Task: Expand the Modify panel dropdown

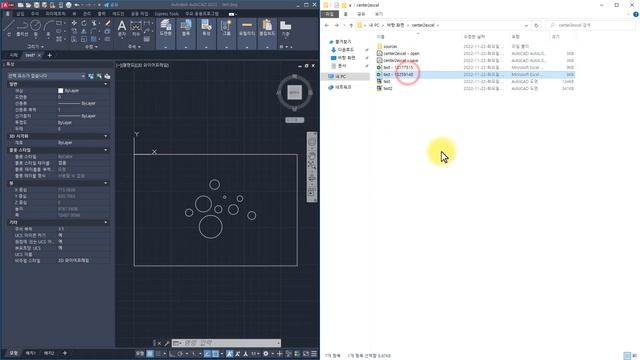Action: (x=91, y=47)
